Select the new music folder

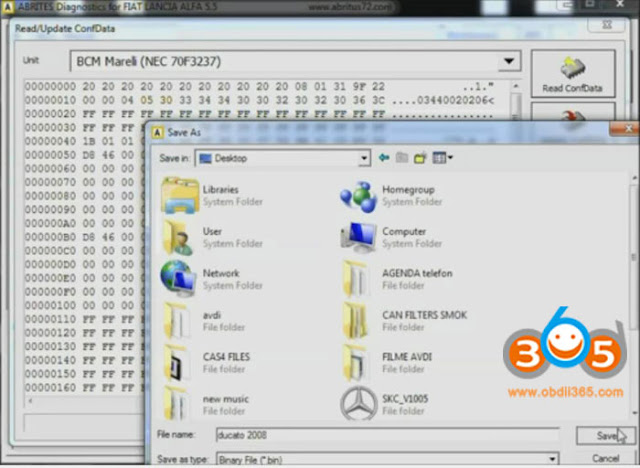click(x=206, y=404)
